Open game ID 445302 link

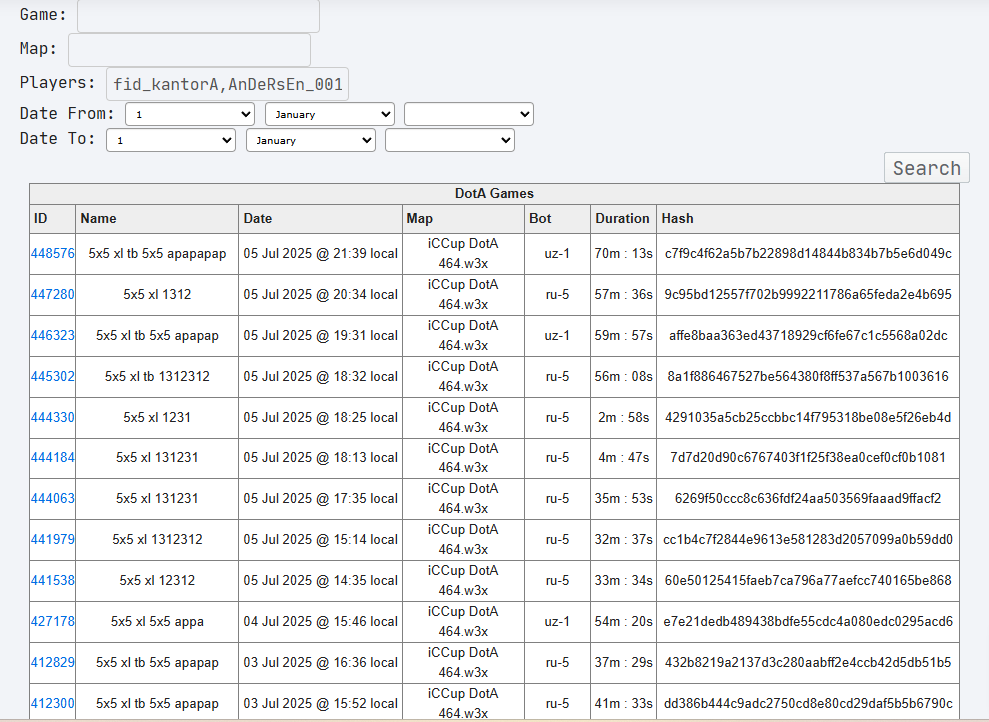click(52, 376)
